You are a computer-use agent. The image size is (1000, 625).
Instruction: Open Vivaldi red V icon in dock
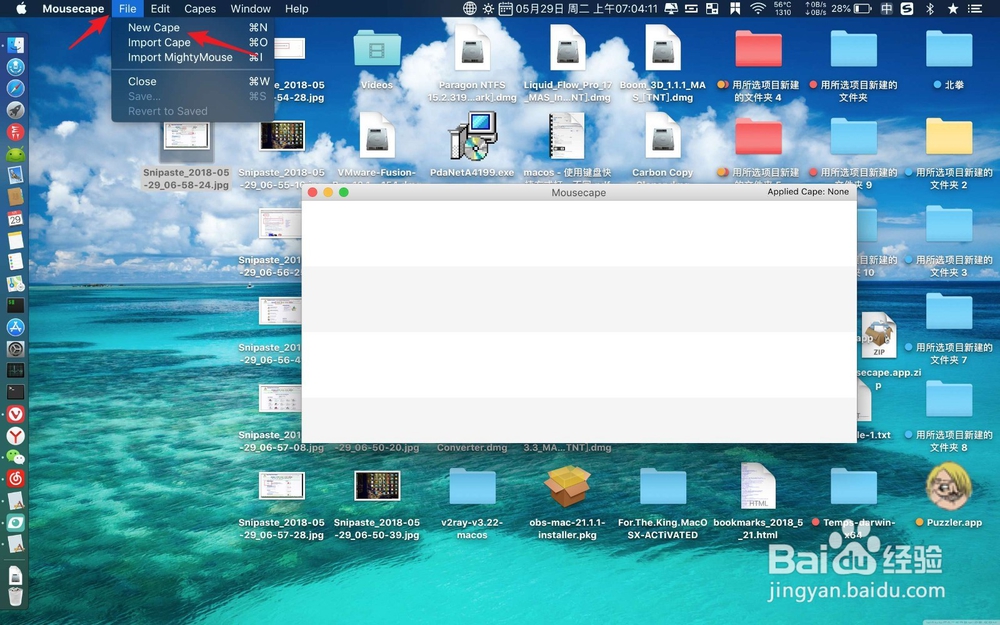[x=15, y=414]
